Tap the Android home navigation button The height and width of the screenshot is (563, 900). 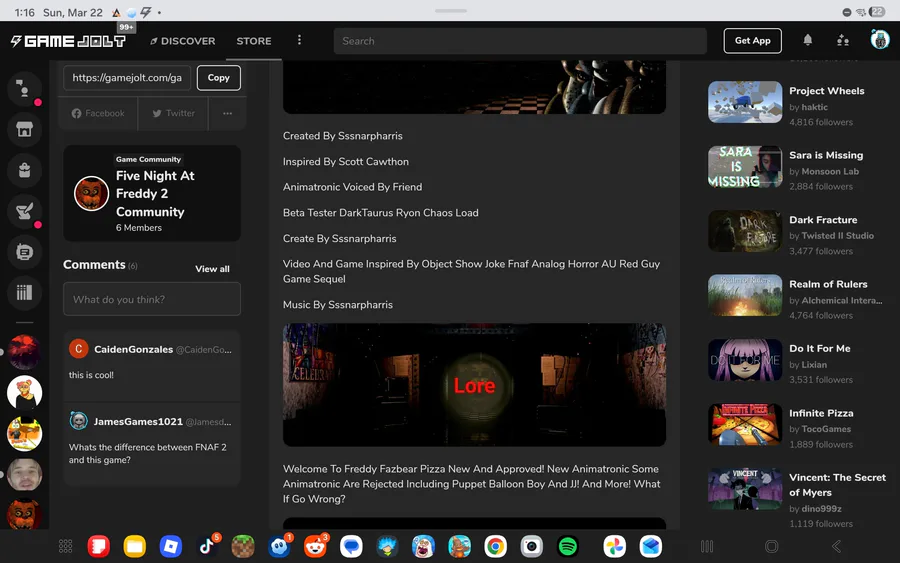pyautogui.click(x=771, y=546)
